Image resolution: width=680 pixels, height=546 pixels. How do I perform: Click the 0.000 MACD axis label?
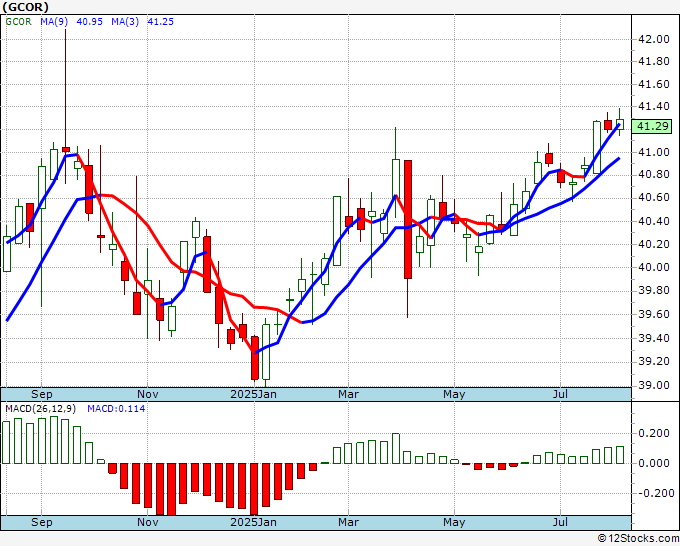654,463
